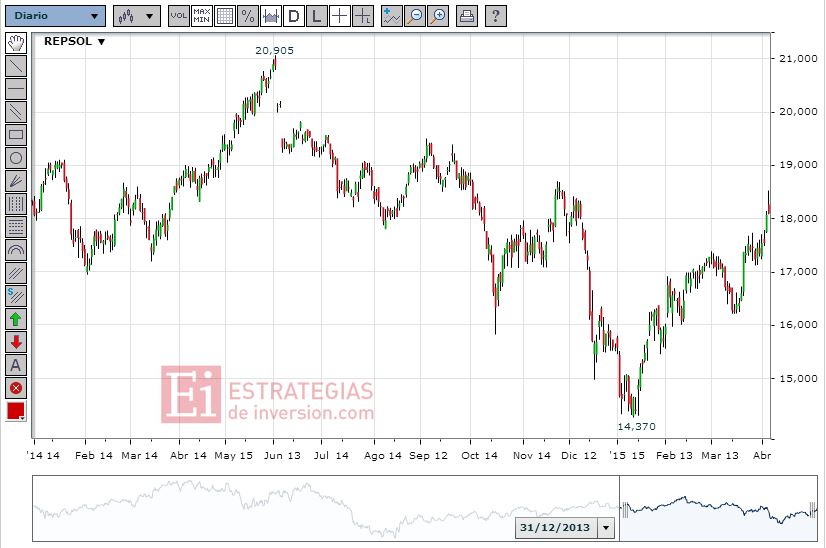Toggle the VOL volume display

coord(179,16)
